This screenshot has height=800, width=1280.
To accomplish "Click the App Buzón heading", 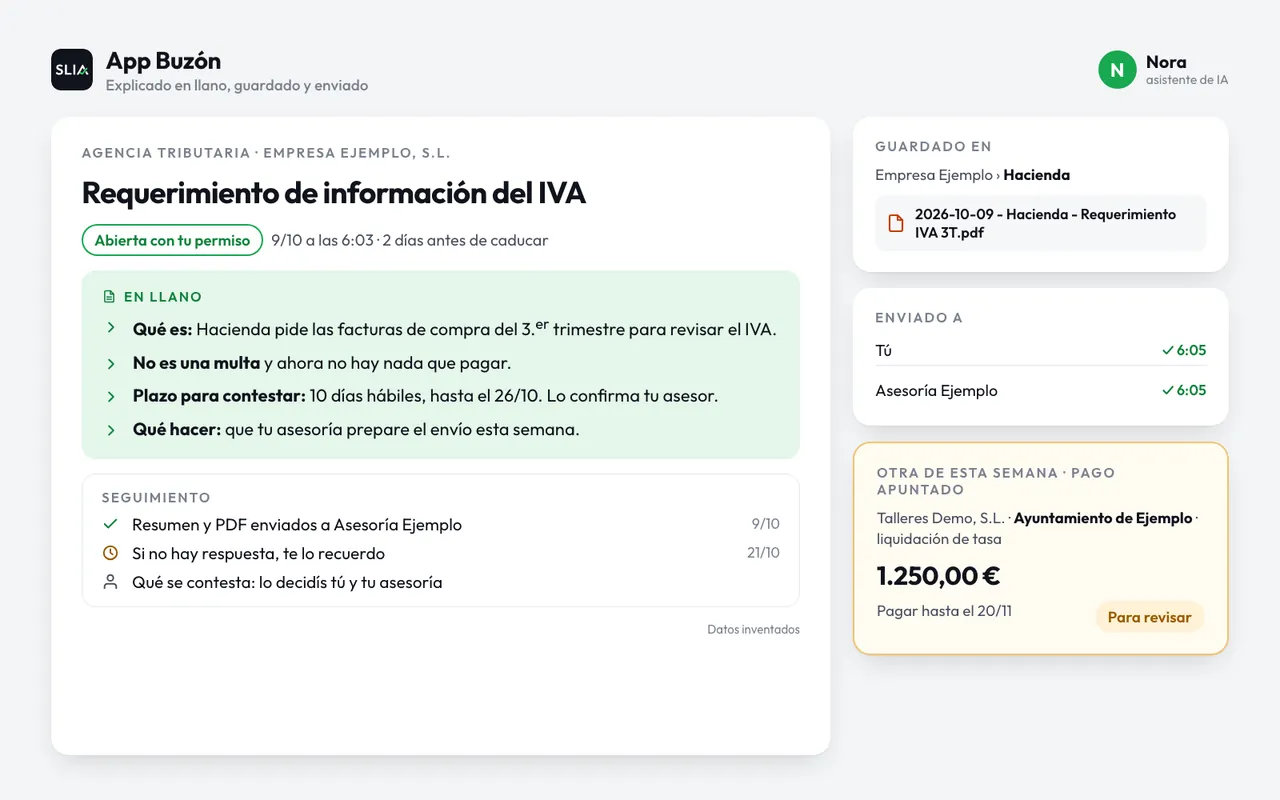I will (163, 61).
